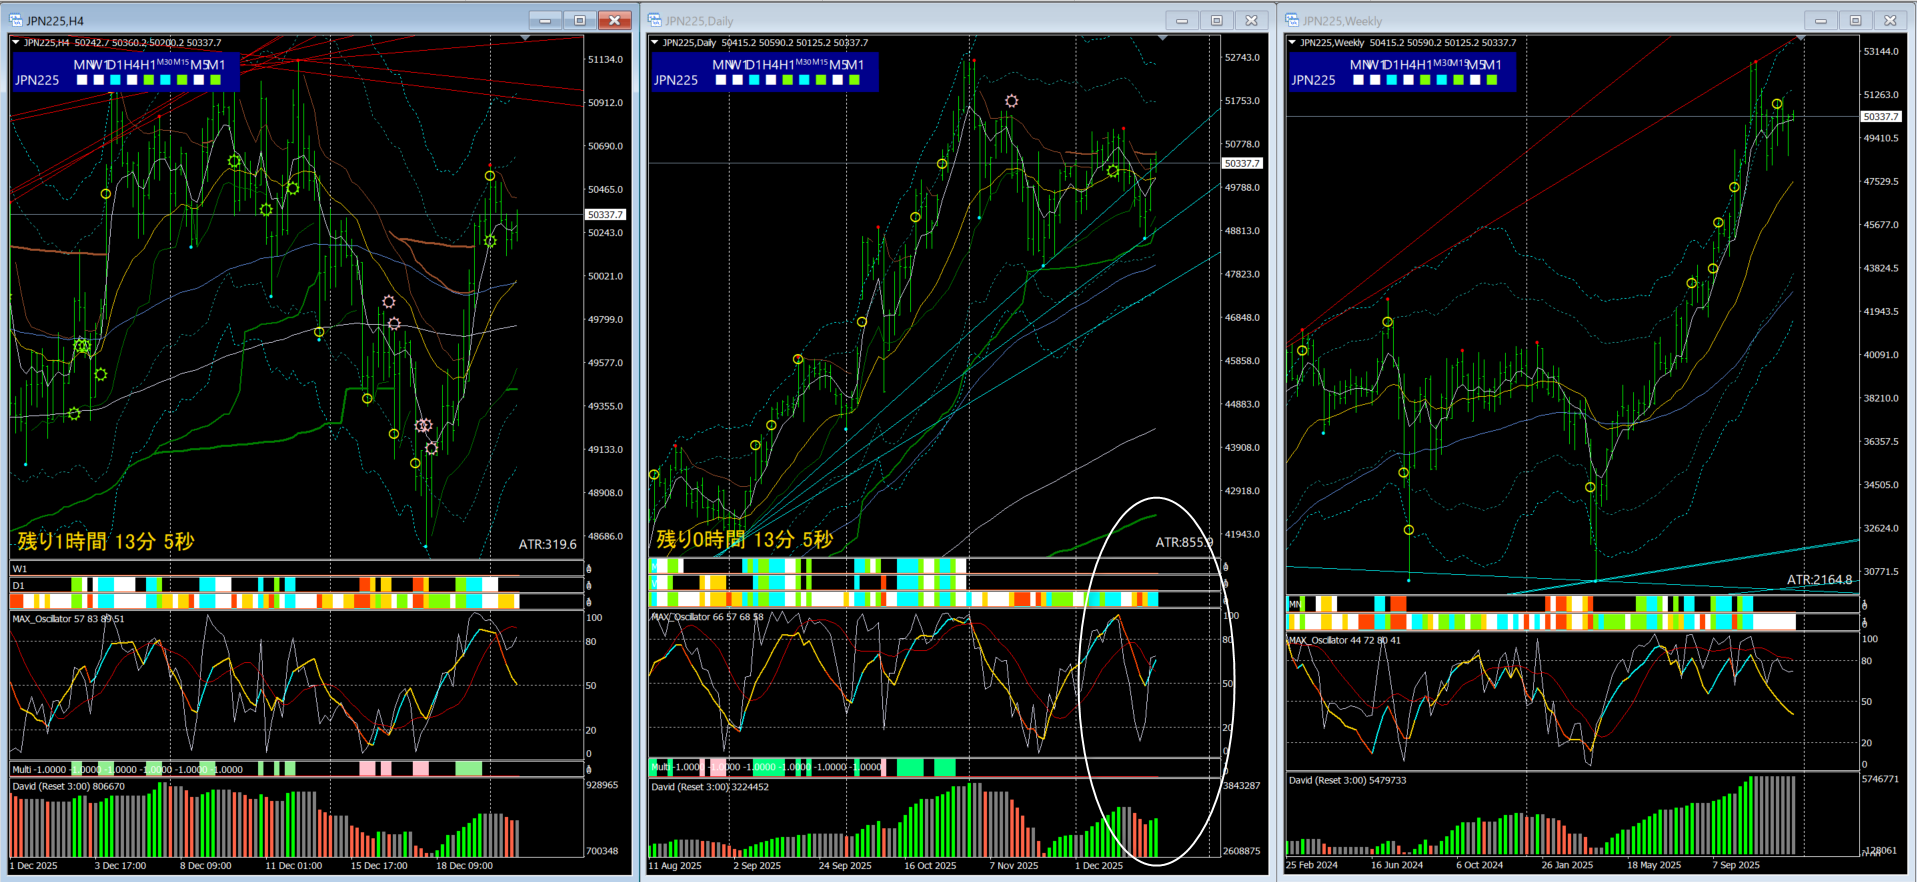Click the chart shift marker in Weekly chart

1800,38
